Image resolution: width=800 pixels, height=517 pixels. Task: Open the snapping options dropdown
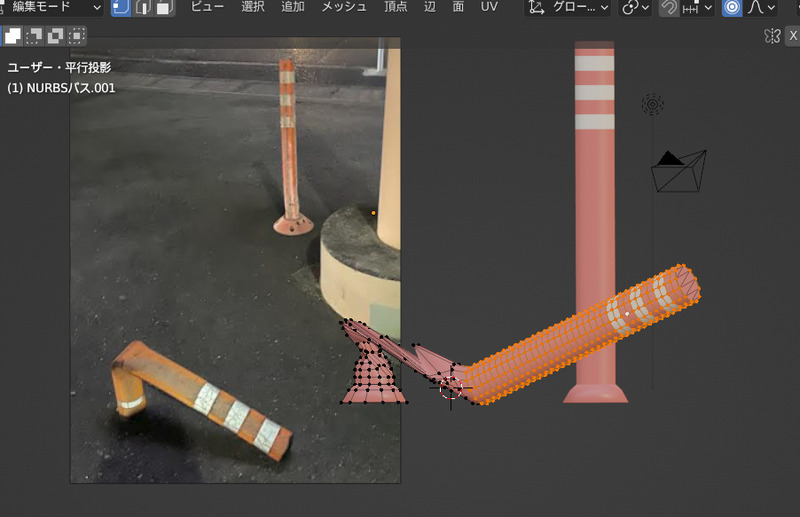[697, 7]
